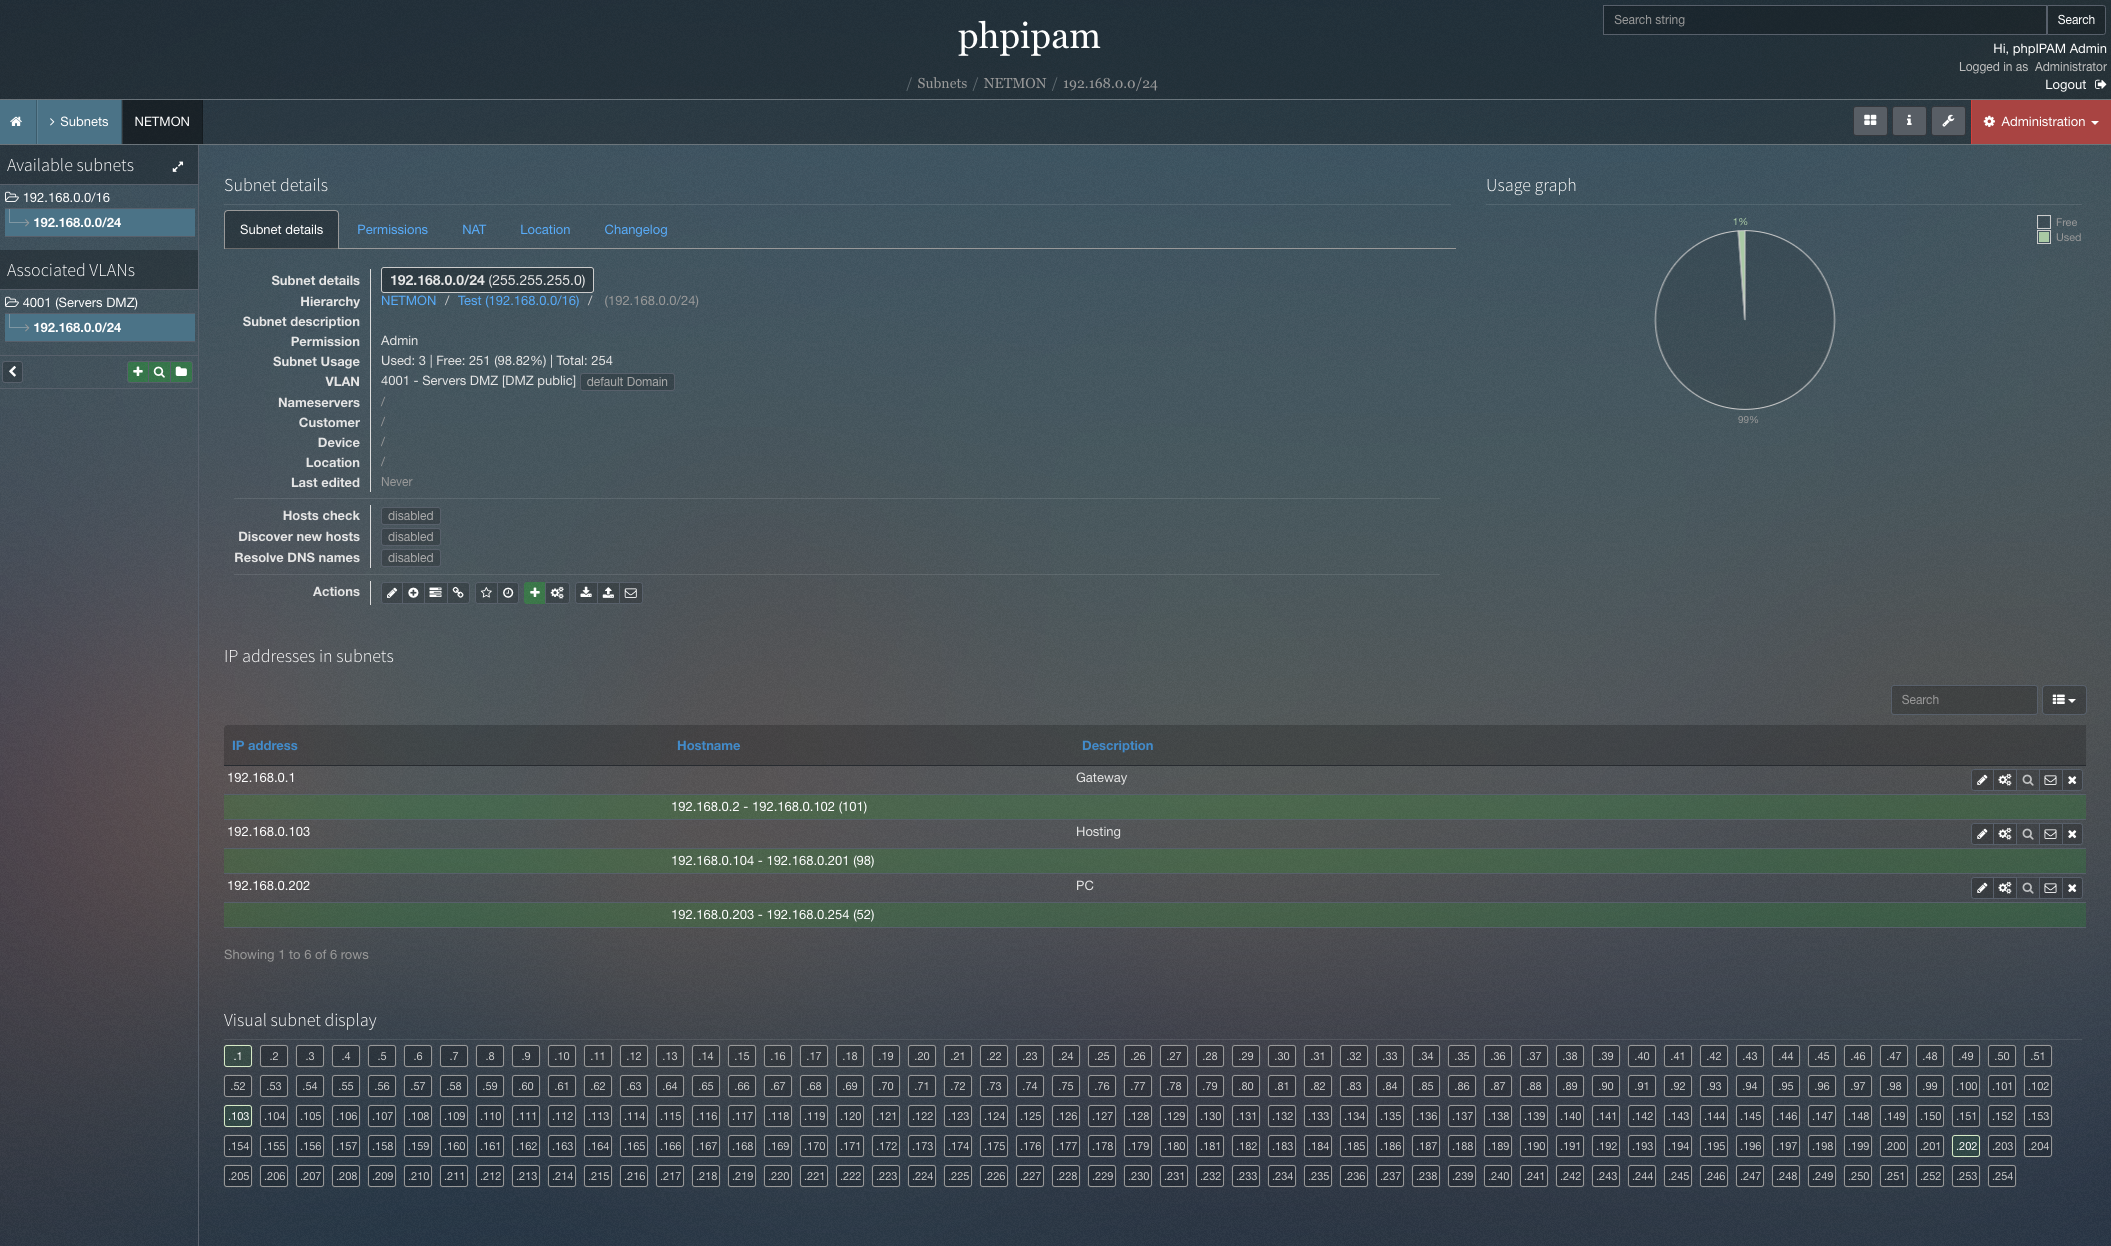Click the download import icon in Actions
This screenshot has height=1246, width=2111.
[x=586, y=593]
